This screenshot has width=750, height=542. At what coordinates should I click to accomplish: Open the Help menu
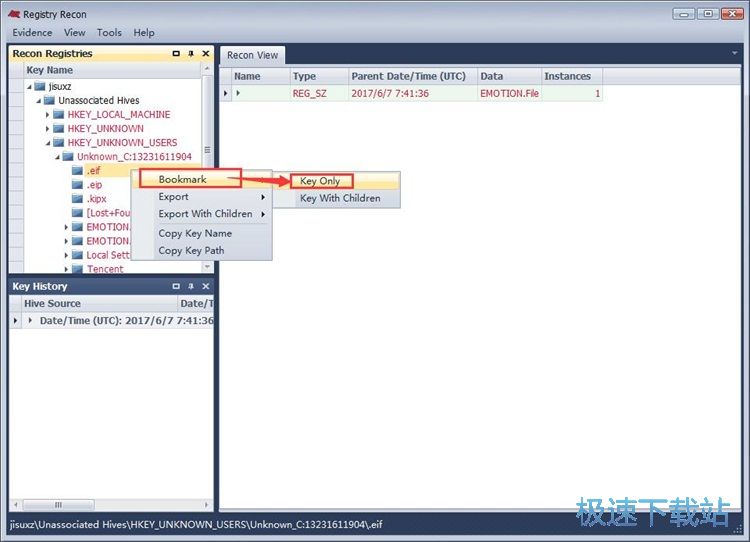[144, 33]
